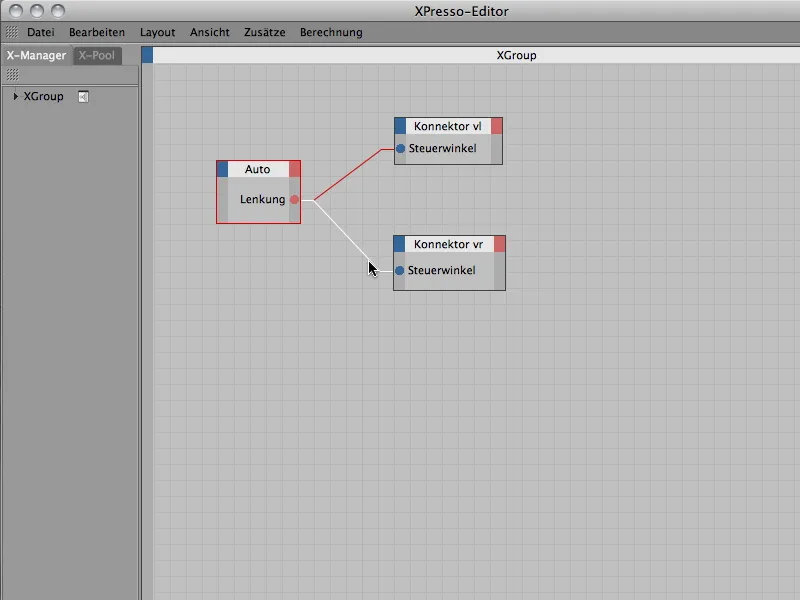Switch to the X-Pool tab

97,55
